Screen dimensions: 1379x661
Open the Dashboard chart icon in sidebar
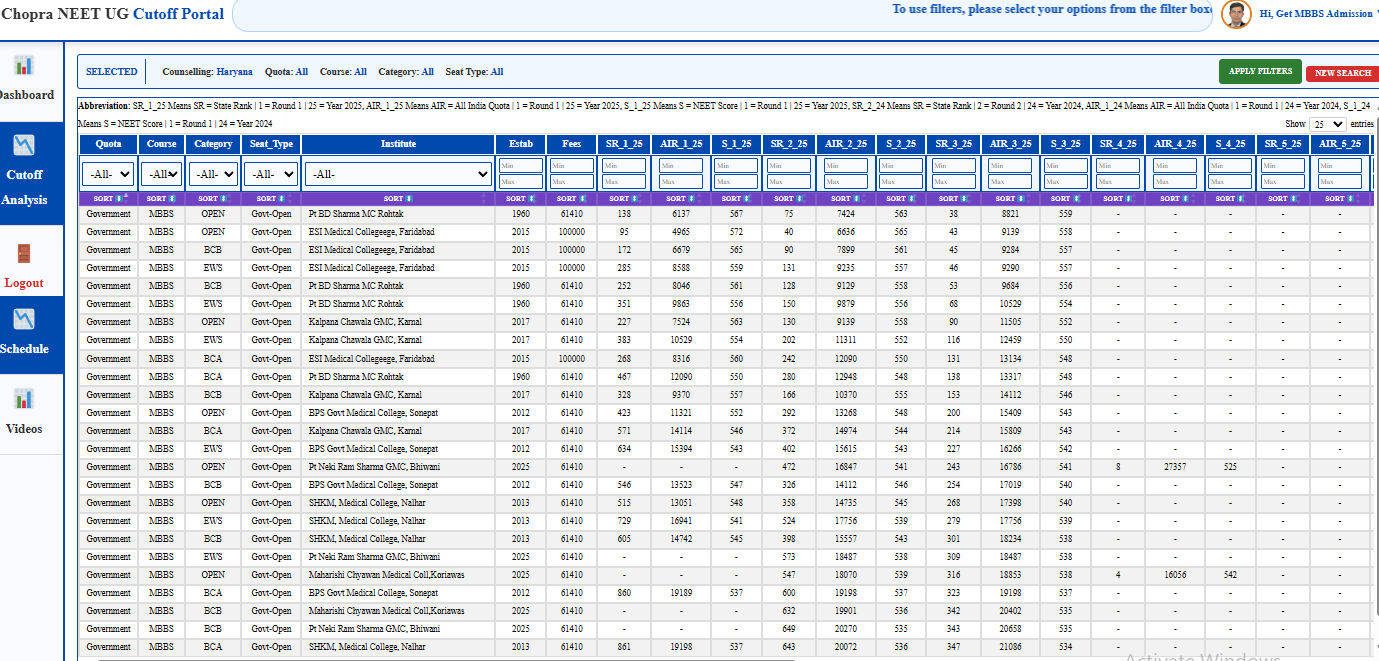click(23, 66)
